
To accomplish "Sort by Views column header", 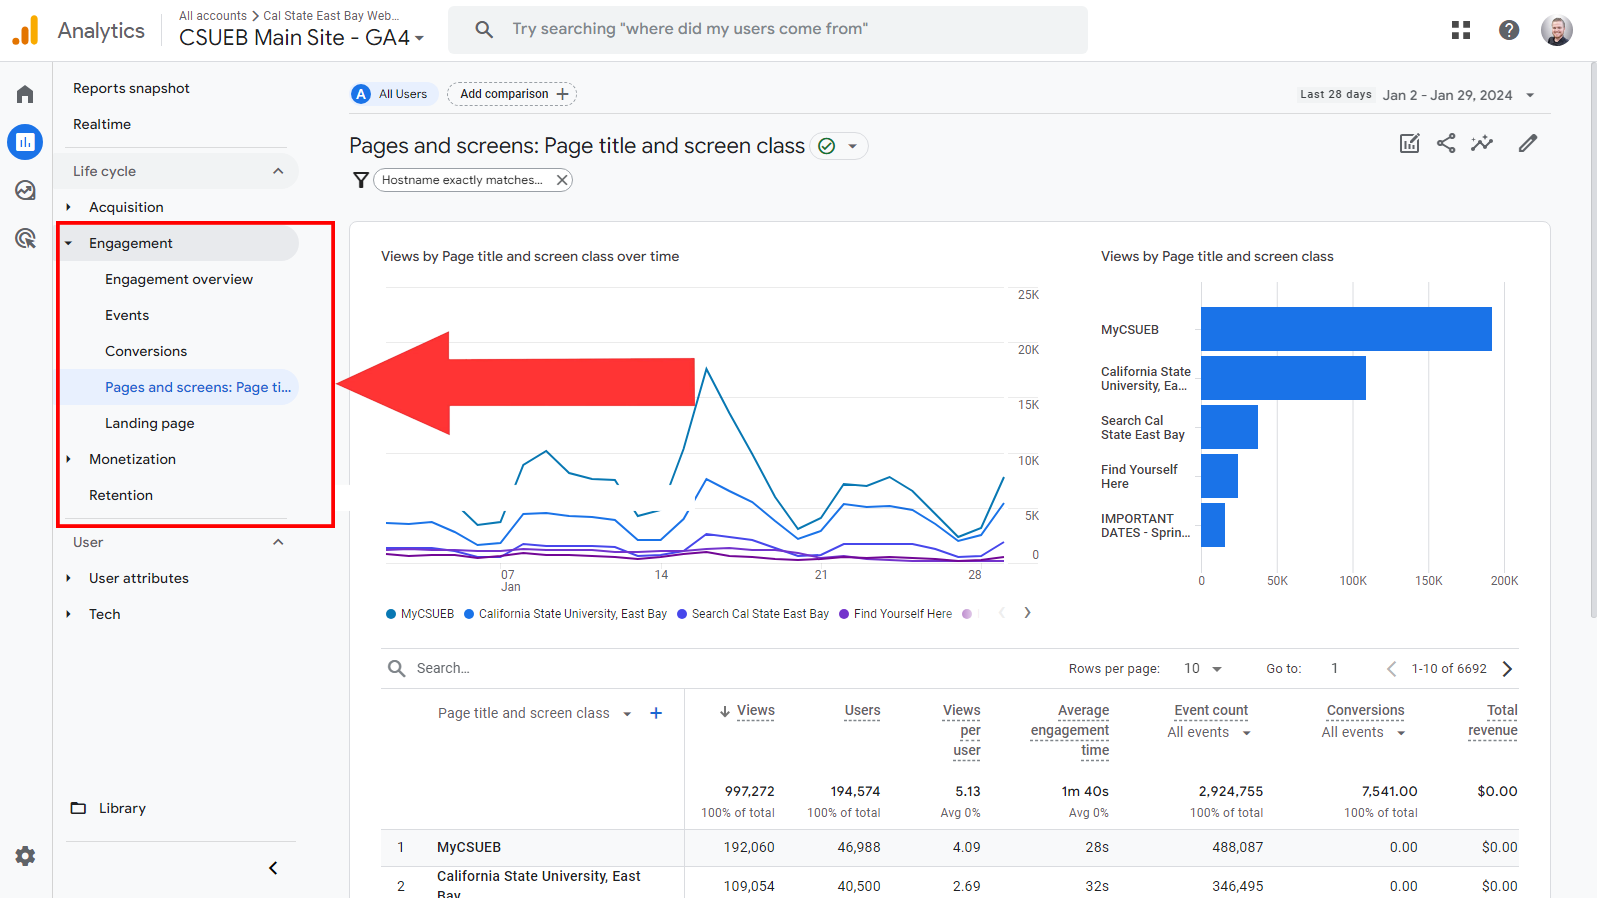I will [x=755, y=711].
